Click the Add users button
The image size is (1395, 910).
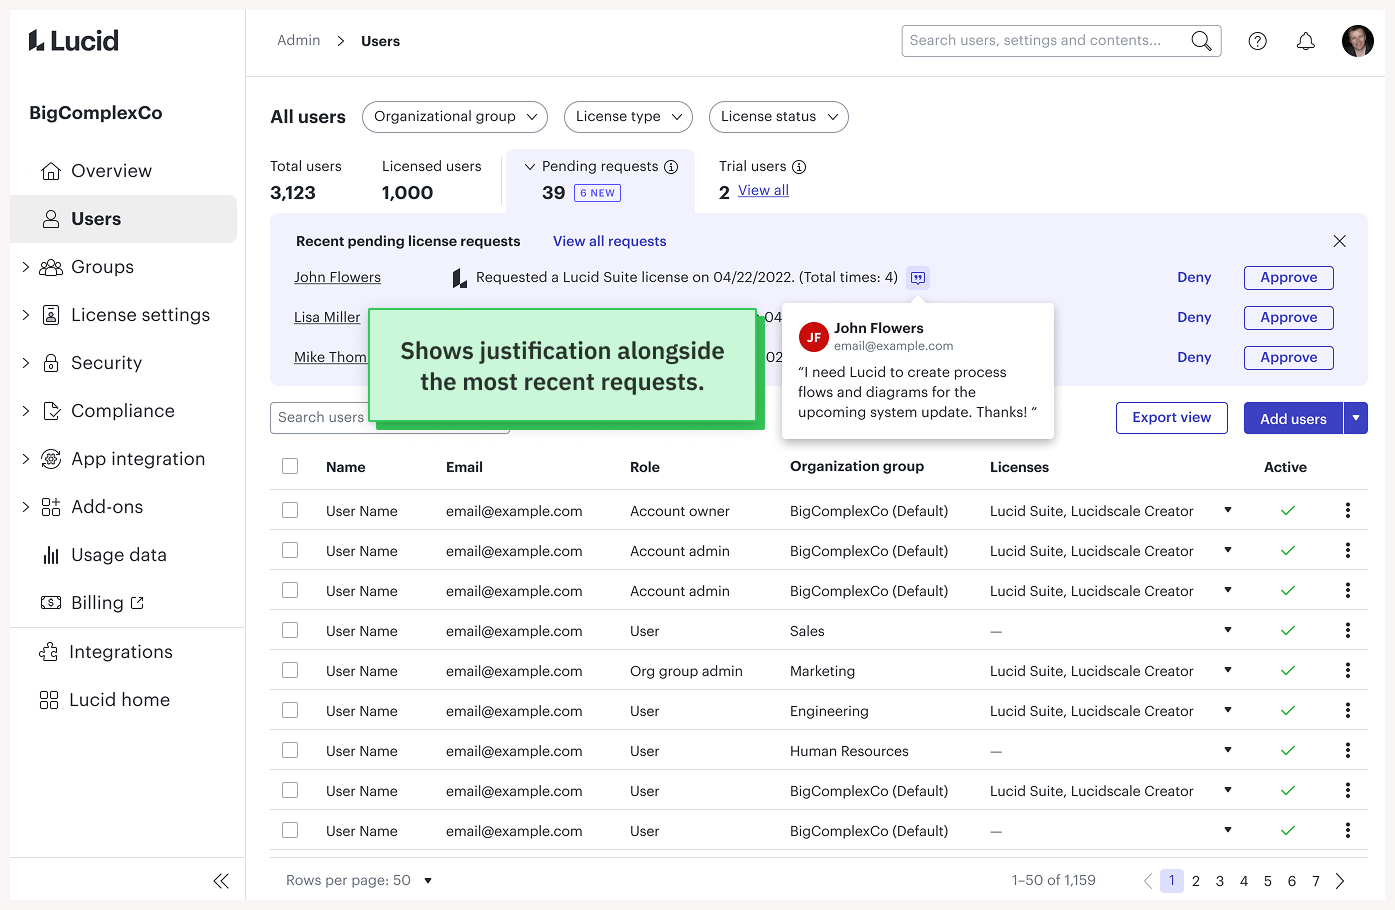click(1293, 418)
